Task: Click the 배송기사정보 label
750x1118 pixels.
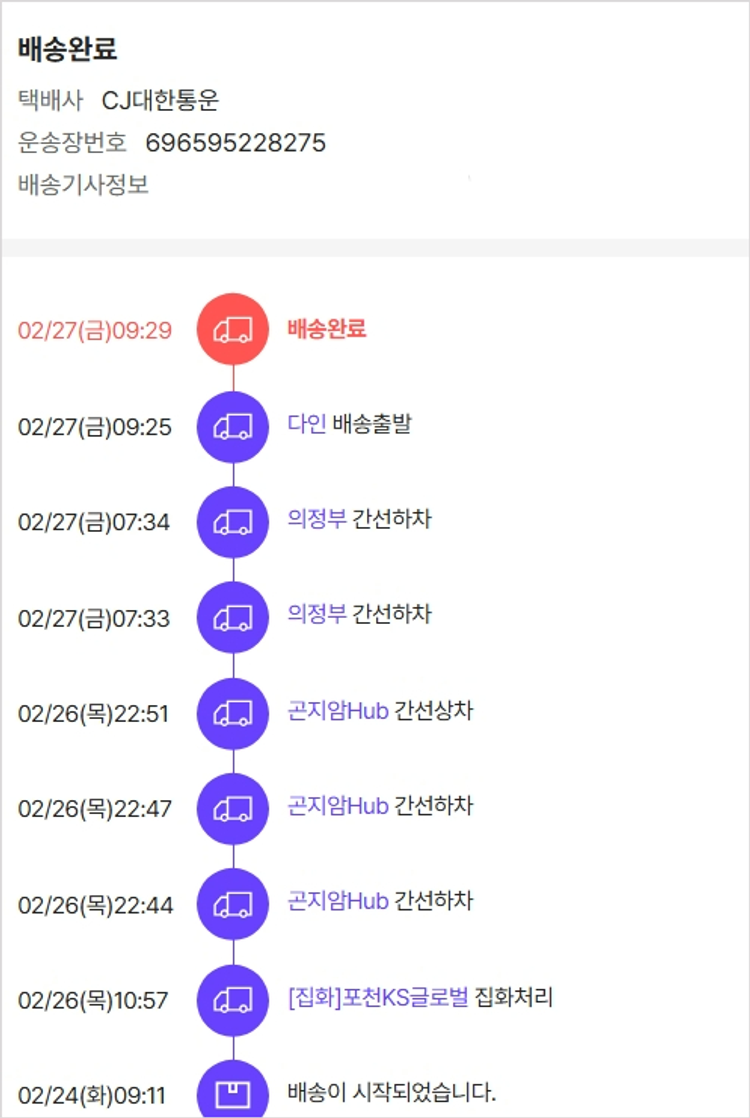Action: 83,185
